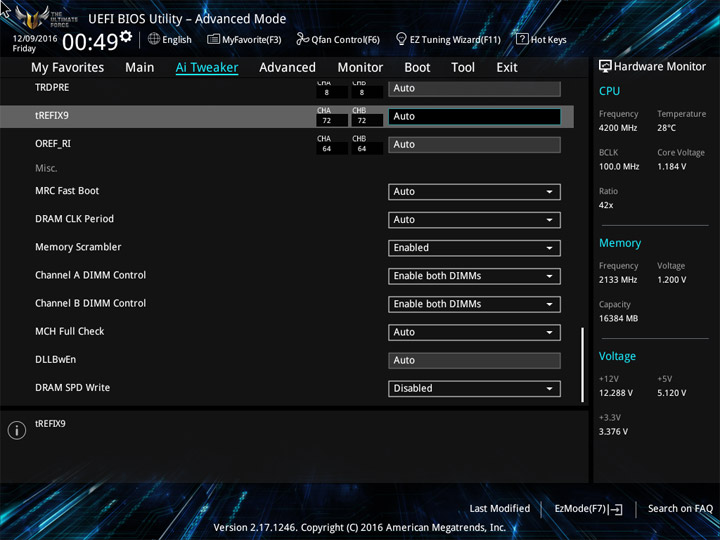Click the DLLBwEn label
This screenshot has width=720, height=540.
56,360
